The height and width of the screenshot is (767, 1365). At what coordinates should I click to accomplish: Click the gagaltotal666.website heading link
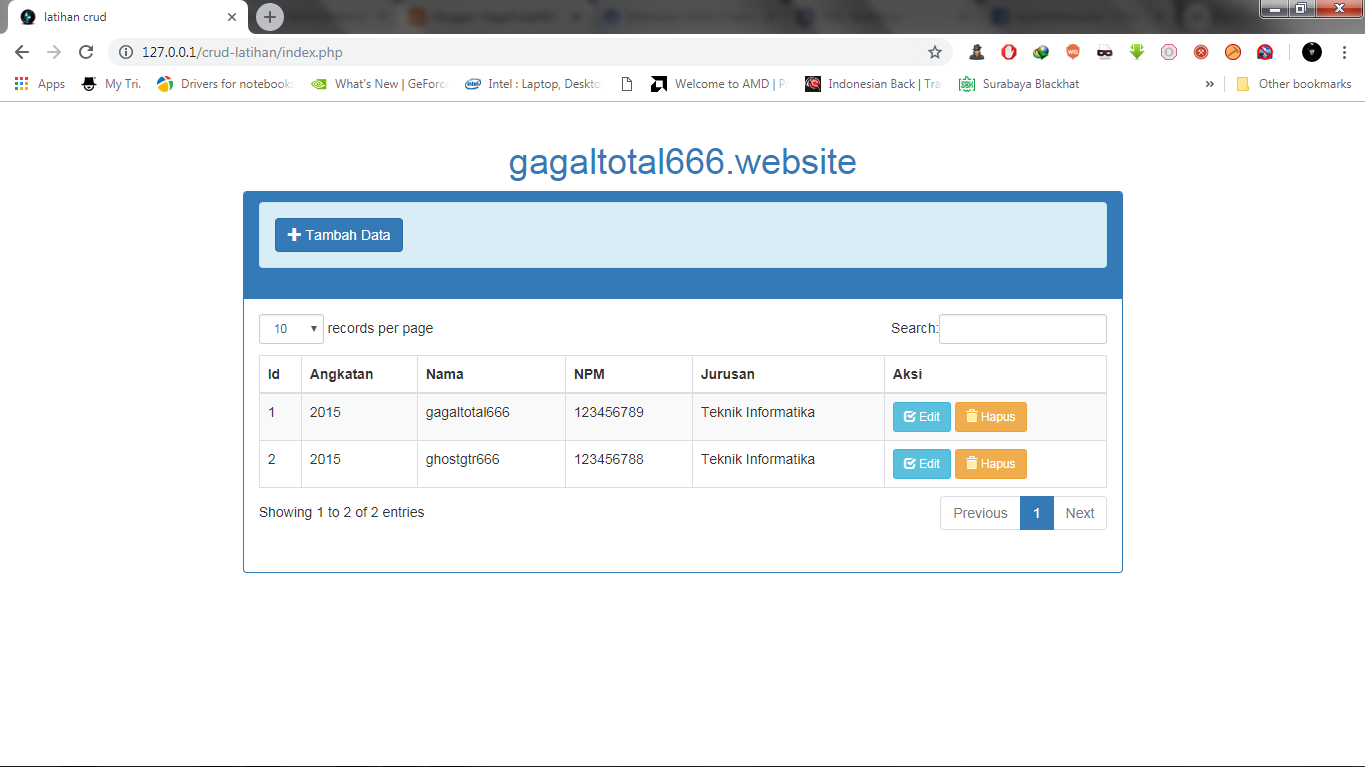click(x=682, y=162)
